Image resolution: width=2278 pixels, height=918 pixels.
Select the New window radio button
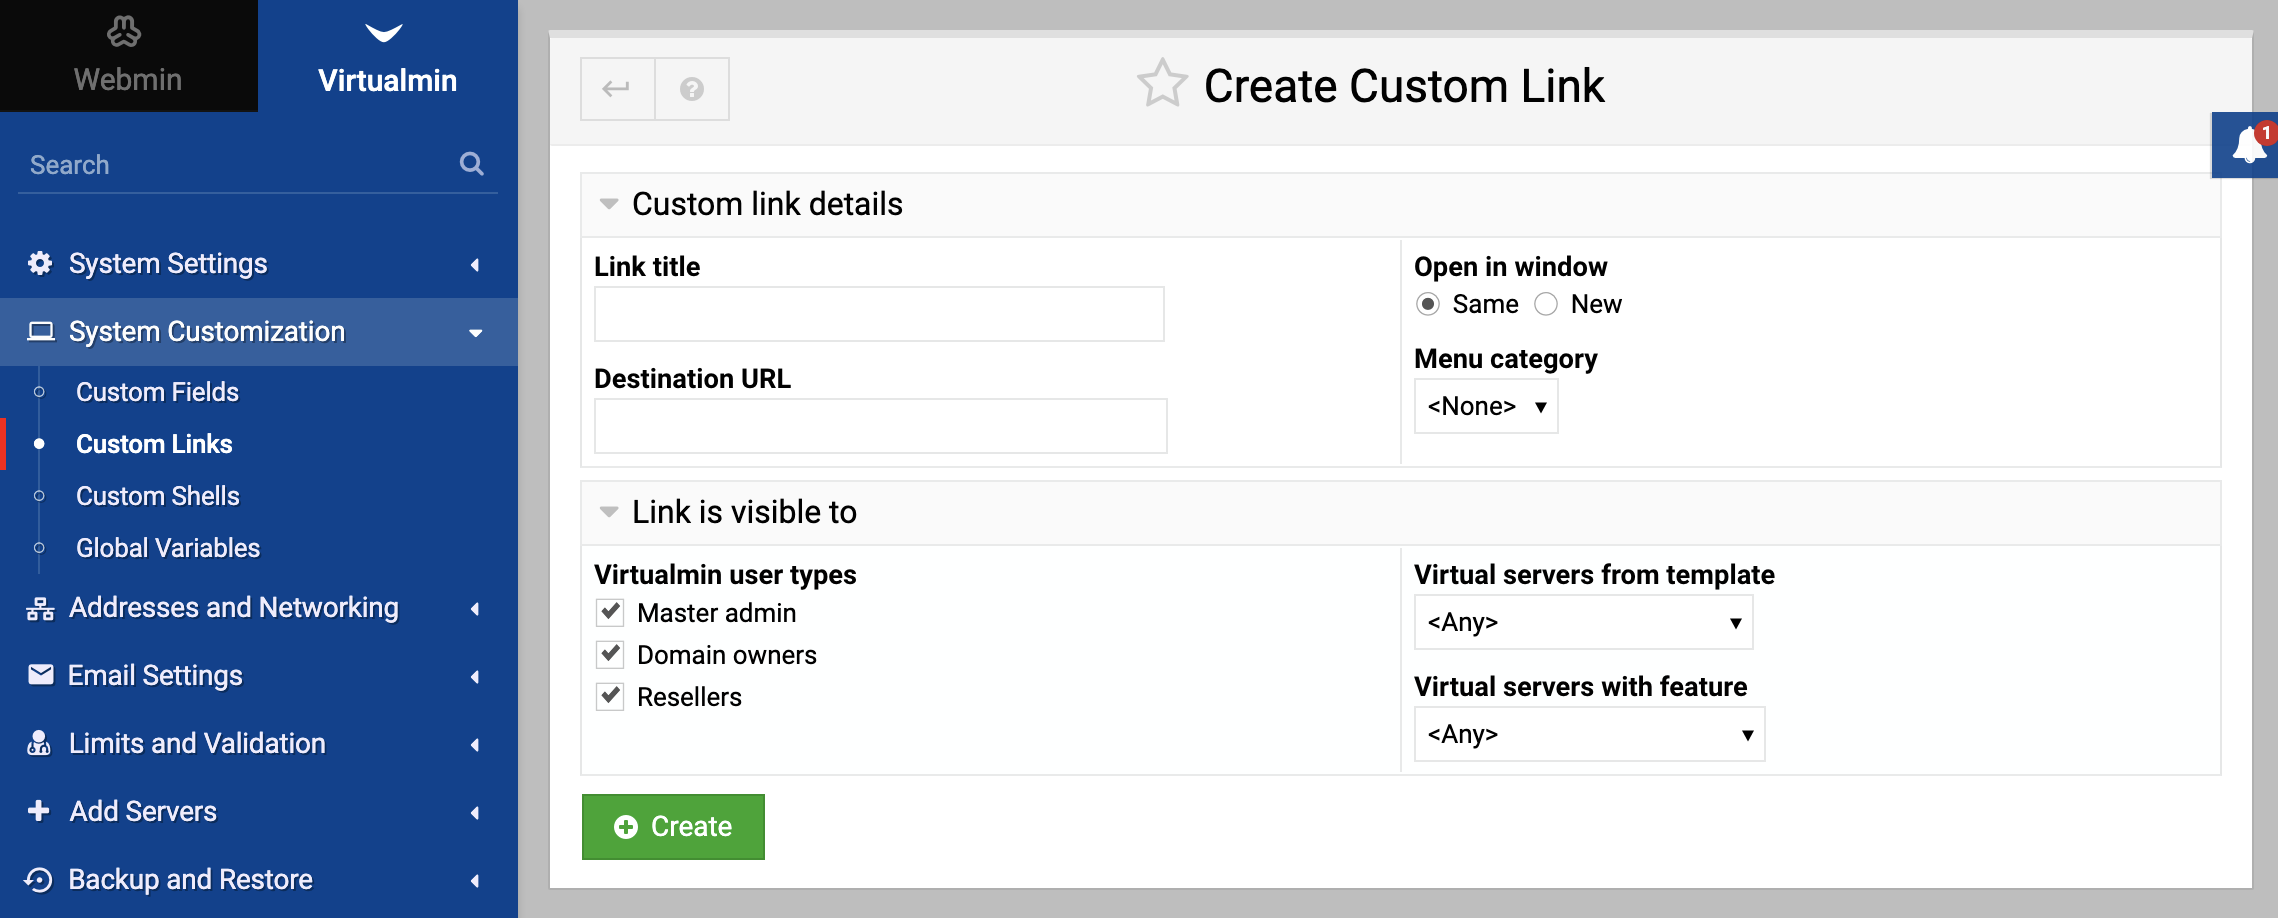point(1546,304)
